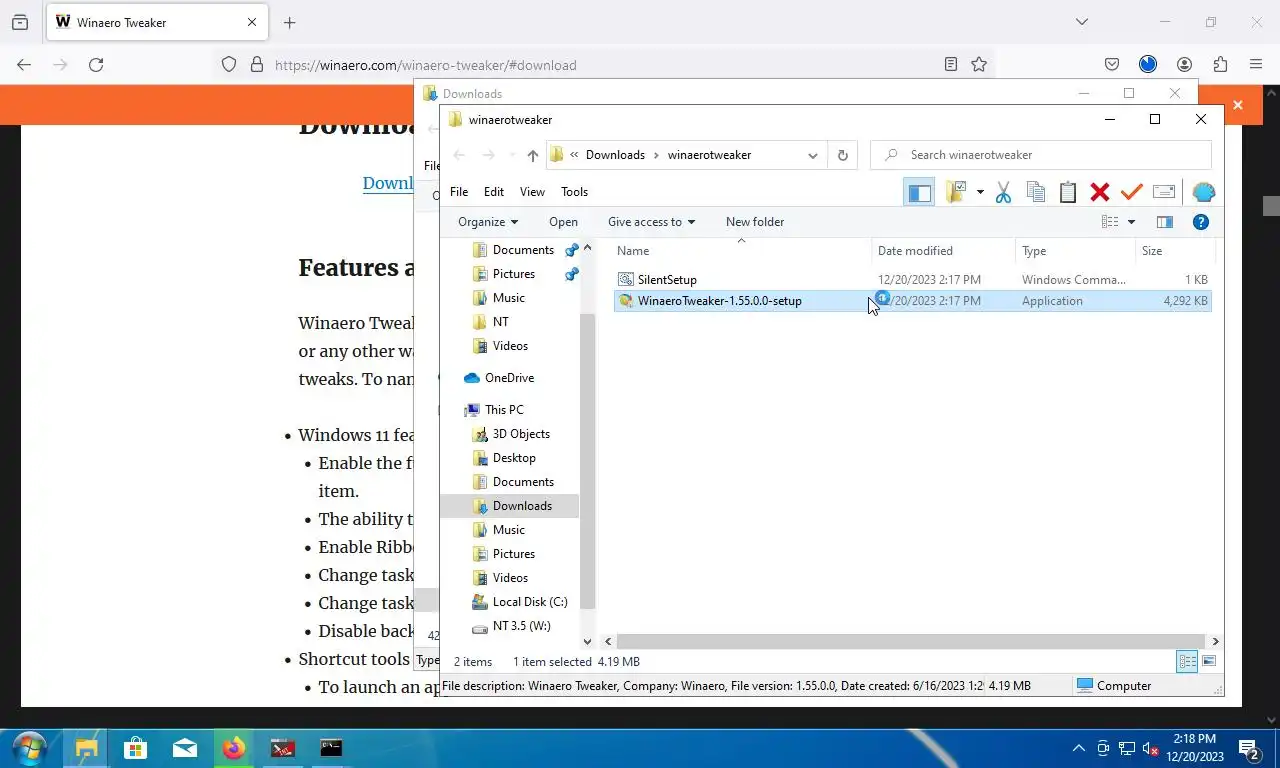1280x768 pixels.
Task: Cut the selected file with scissors icon
Action: 1003,192
